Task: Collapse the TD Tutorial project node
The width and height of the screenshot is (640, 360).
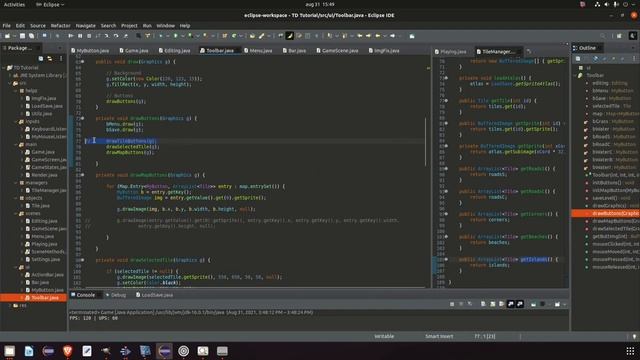Action: pos(4,68)
